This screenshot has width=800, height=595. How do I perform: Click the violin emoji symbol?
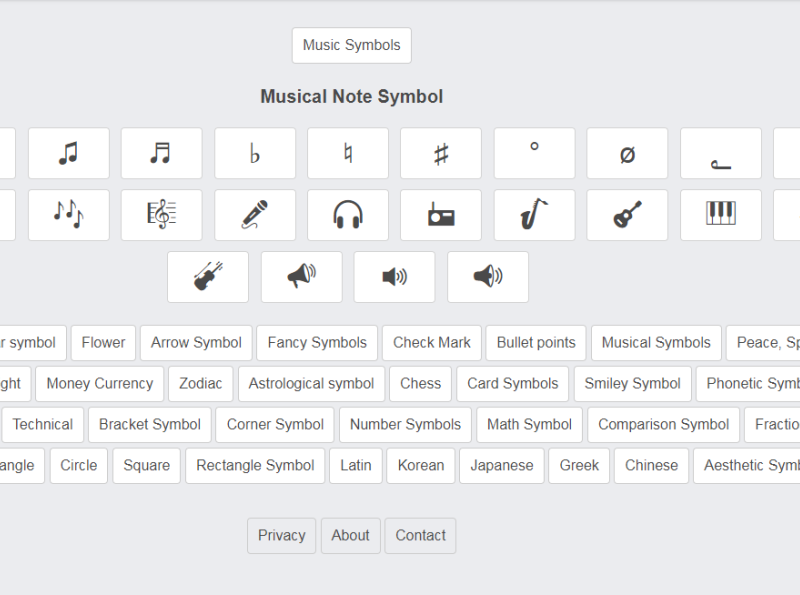pos(208,277)
